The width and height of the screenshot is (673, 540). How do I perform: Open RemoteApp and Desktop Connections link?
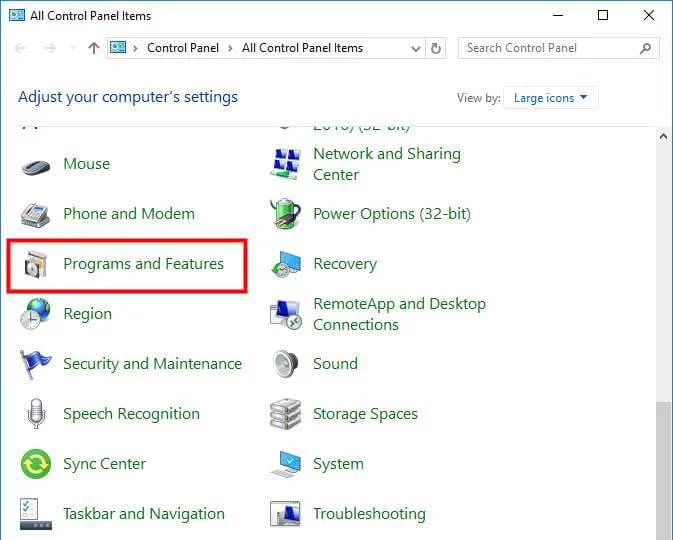400,314
